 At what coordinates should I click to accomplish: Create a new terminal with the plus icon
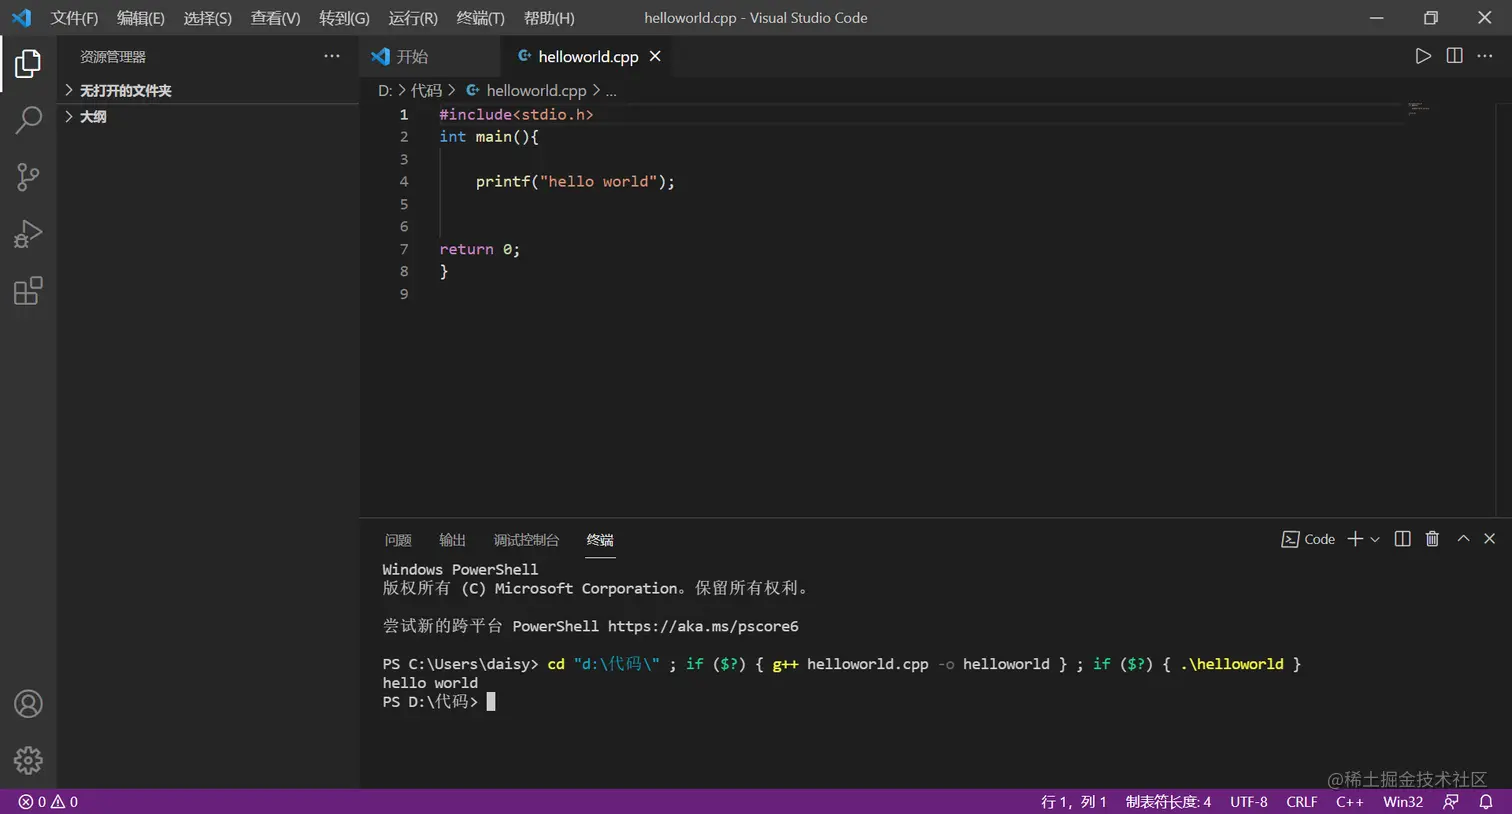1352,539
